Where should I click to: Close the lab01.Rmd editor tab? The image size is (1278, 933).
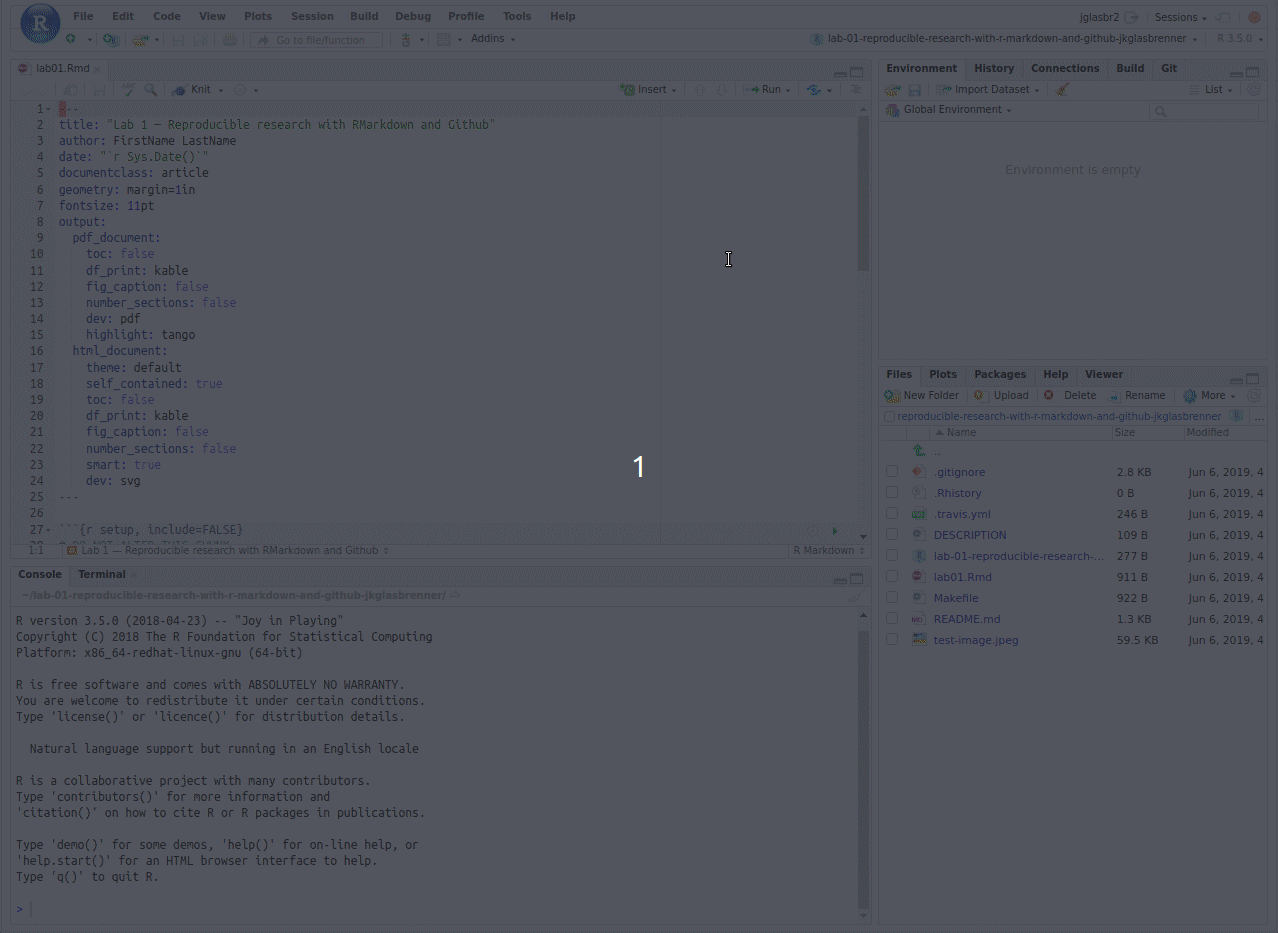(x=97, y=69)
